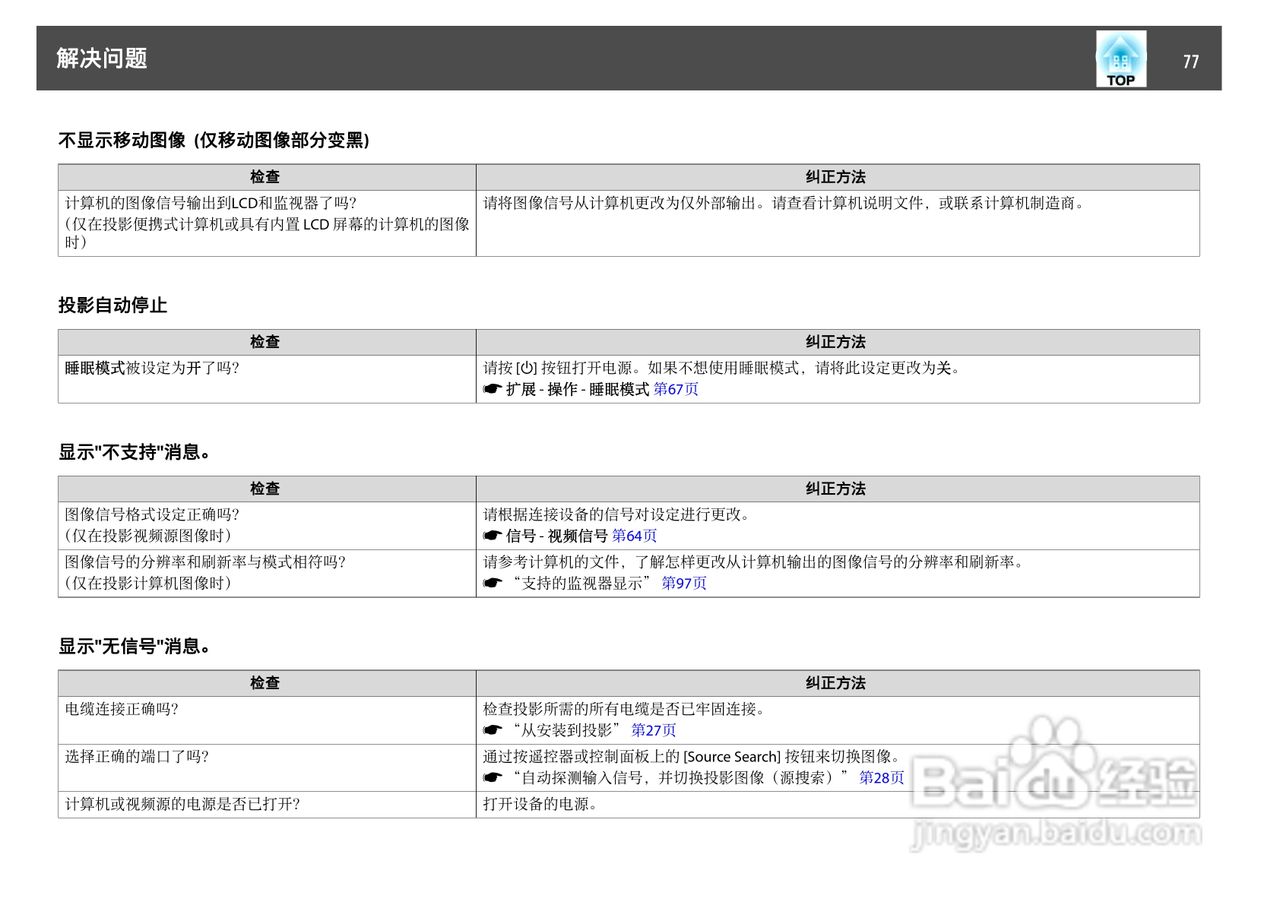Viewport: 1280px width, 905px height.
Task: Click 纠正方法 header in 不显示移动图像 table
Action: click(x=836, y=177)
